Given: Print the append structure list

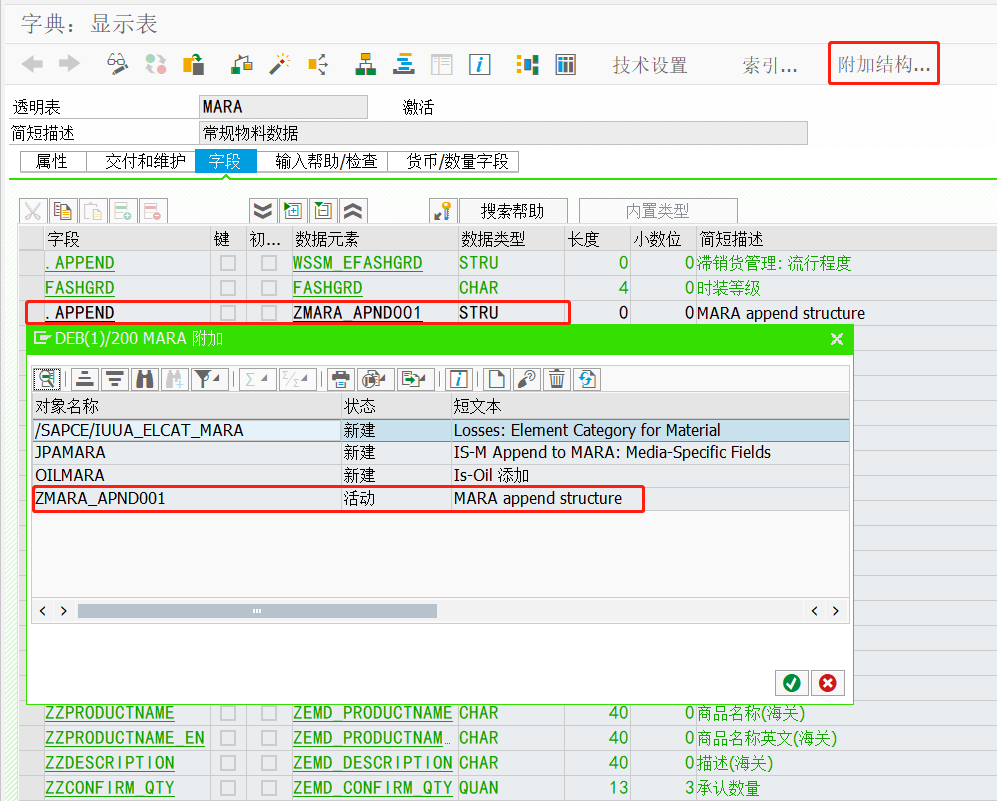Looking at the screenshot, I should coord(339,379).
